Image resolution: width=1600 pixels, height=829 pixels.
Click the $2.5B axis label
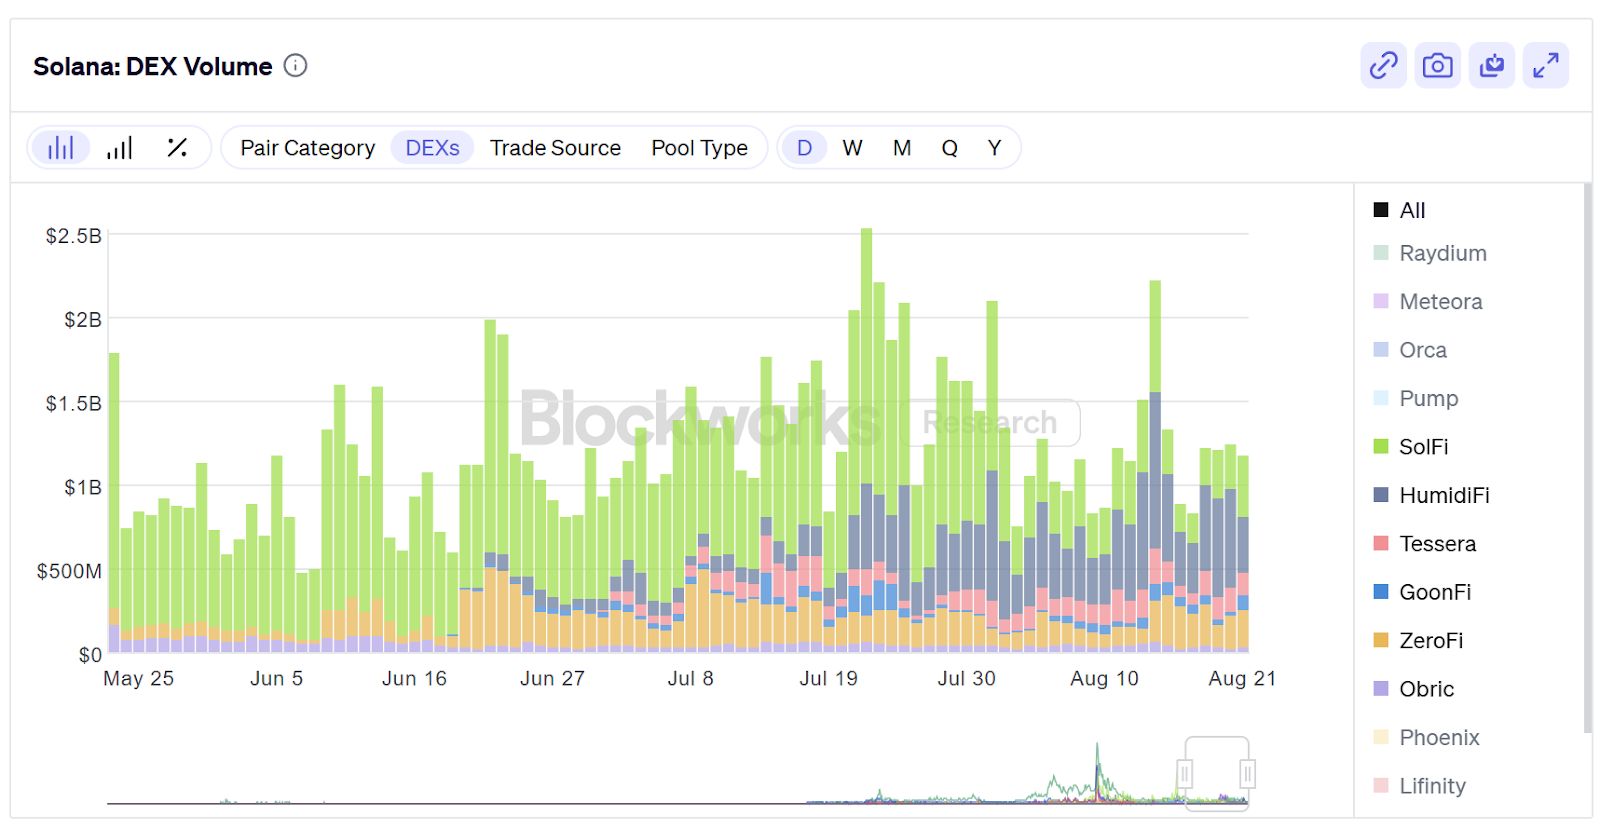[73, 236]
